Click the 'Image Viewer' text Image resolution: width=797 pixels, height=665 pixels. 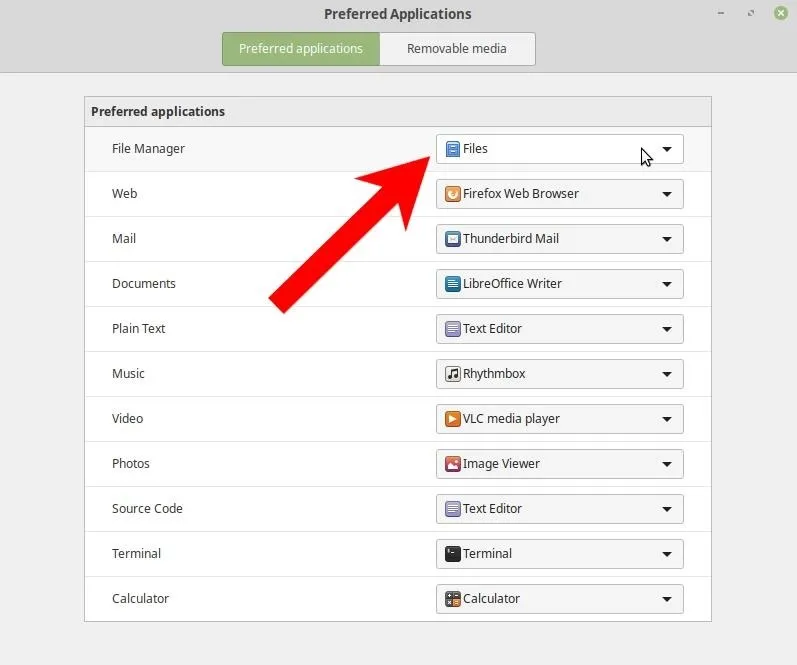pyautogui.click(x=501, y=464)
